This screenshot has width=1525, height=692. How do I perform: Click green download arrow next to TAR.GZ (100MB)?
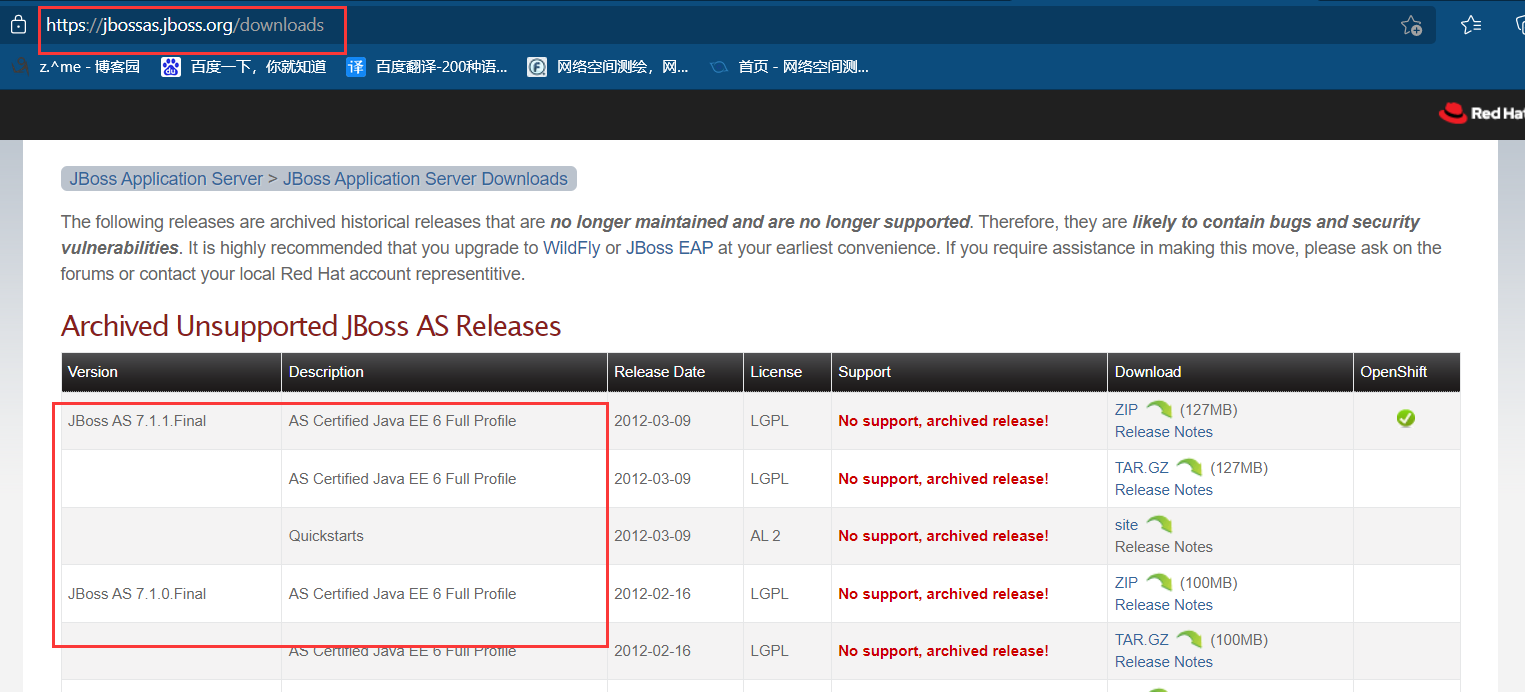(x=1189, y=639)
